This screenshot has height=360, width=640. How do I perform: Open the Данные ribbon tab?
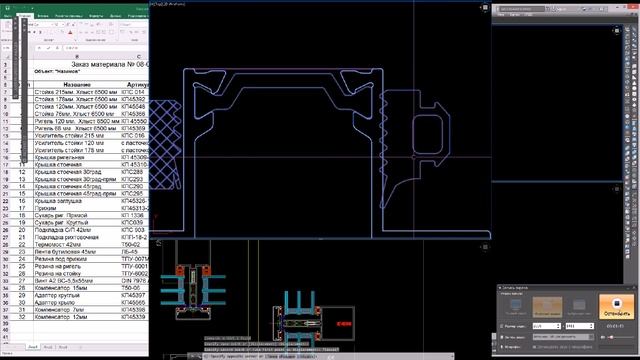(116, 16)
